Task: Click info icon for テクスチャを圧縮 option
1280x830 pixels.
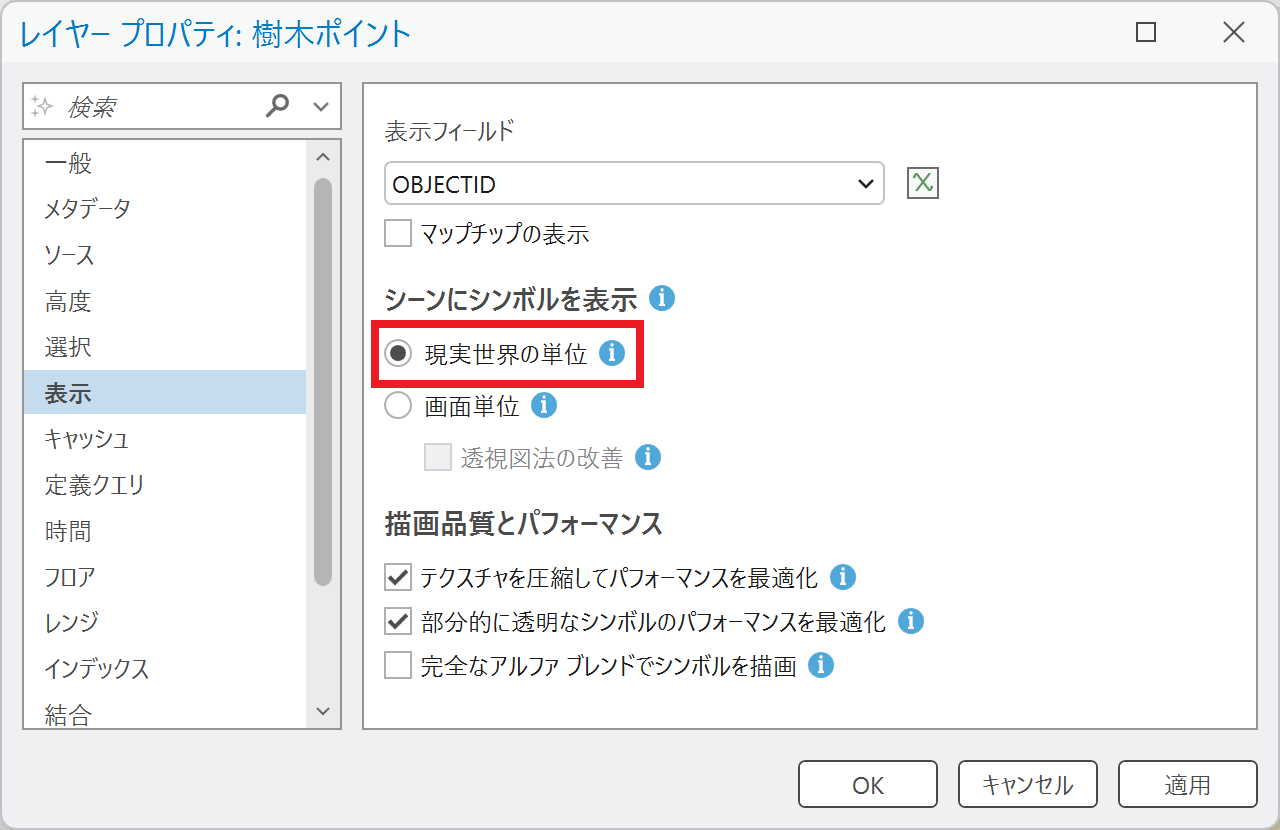Action: click(x=843, y=577)
